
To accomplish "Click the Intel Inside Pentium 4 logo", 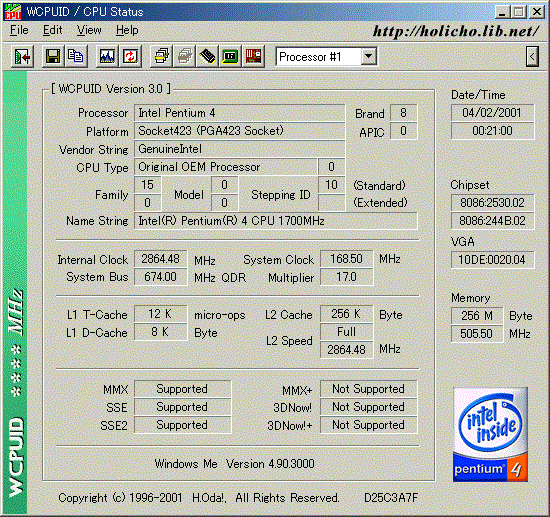I will click(490, 434).
